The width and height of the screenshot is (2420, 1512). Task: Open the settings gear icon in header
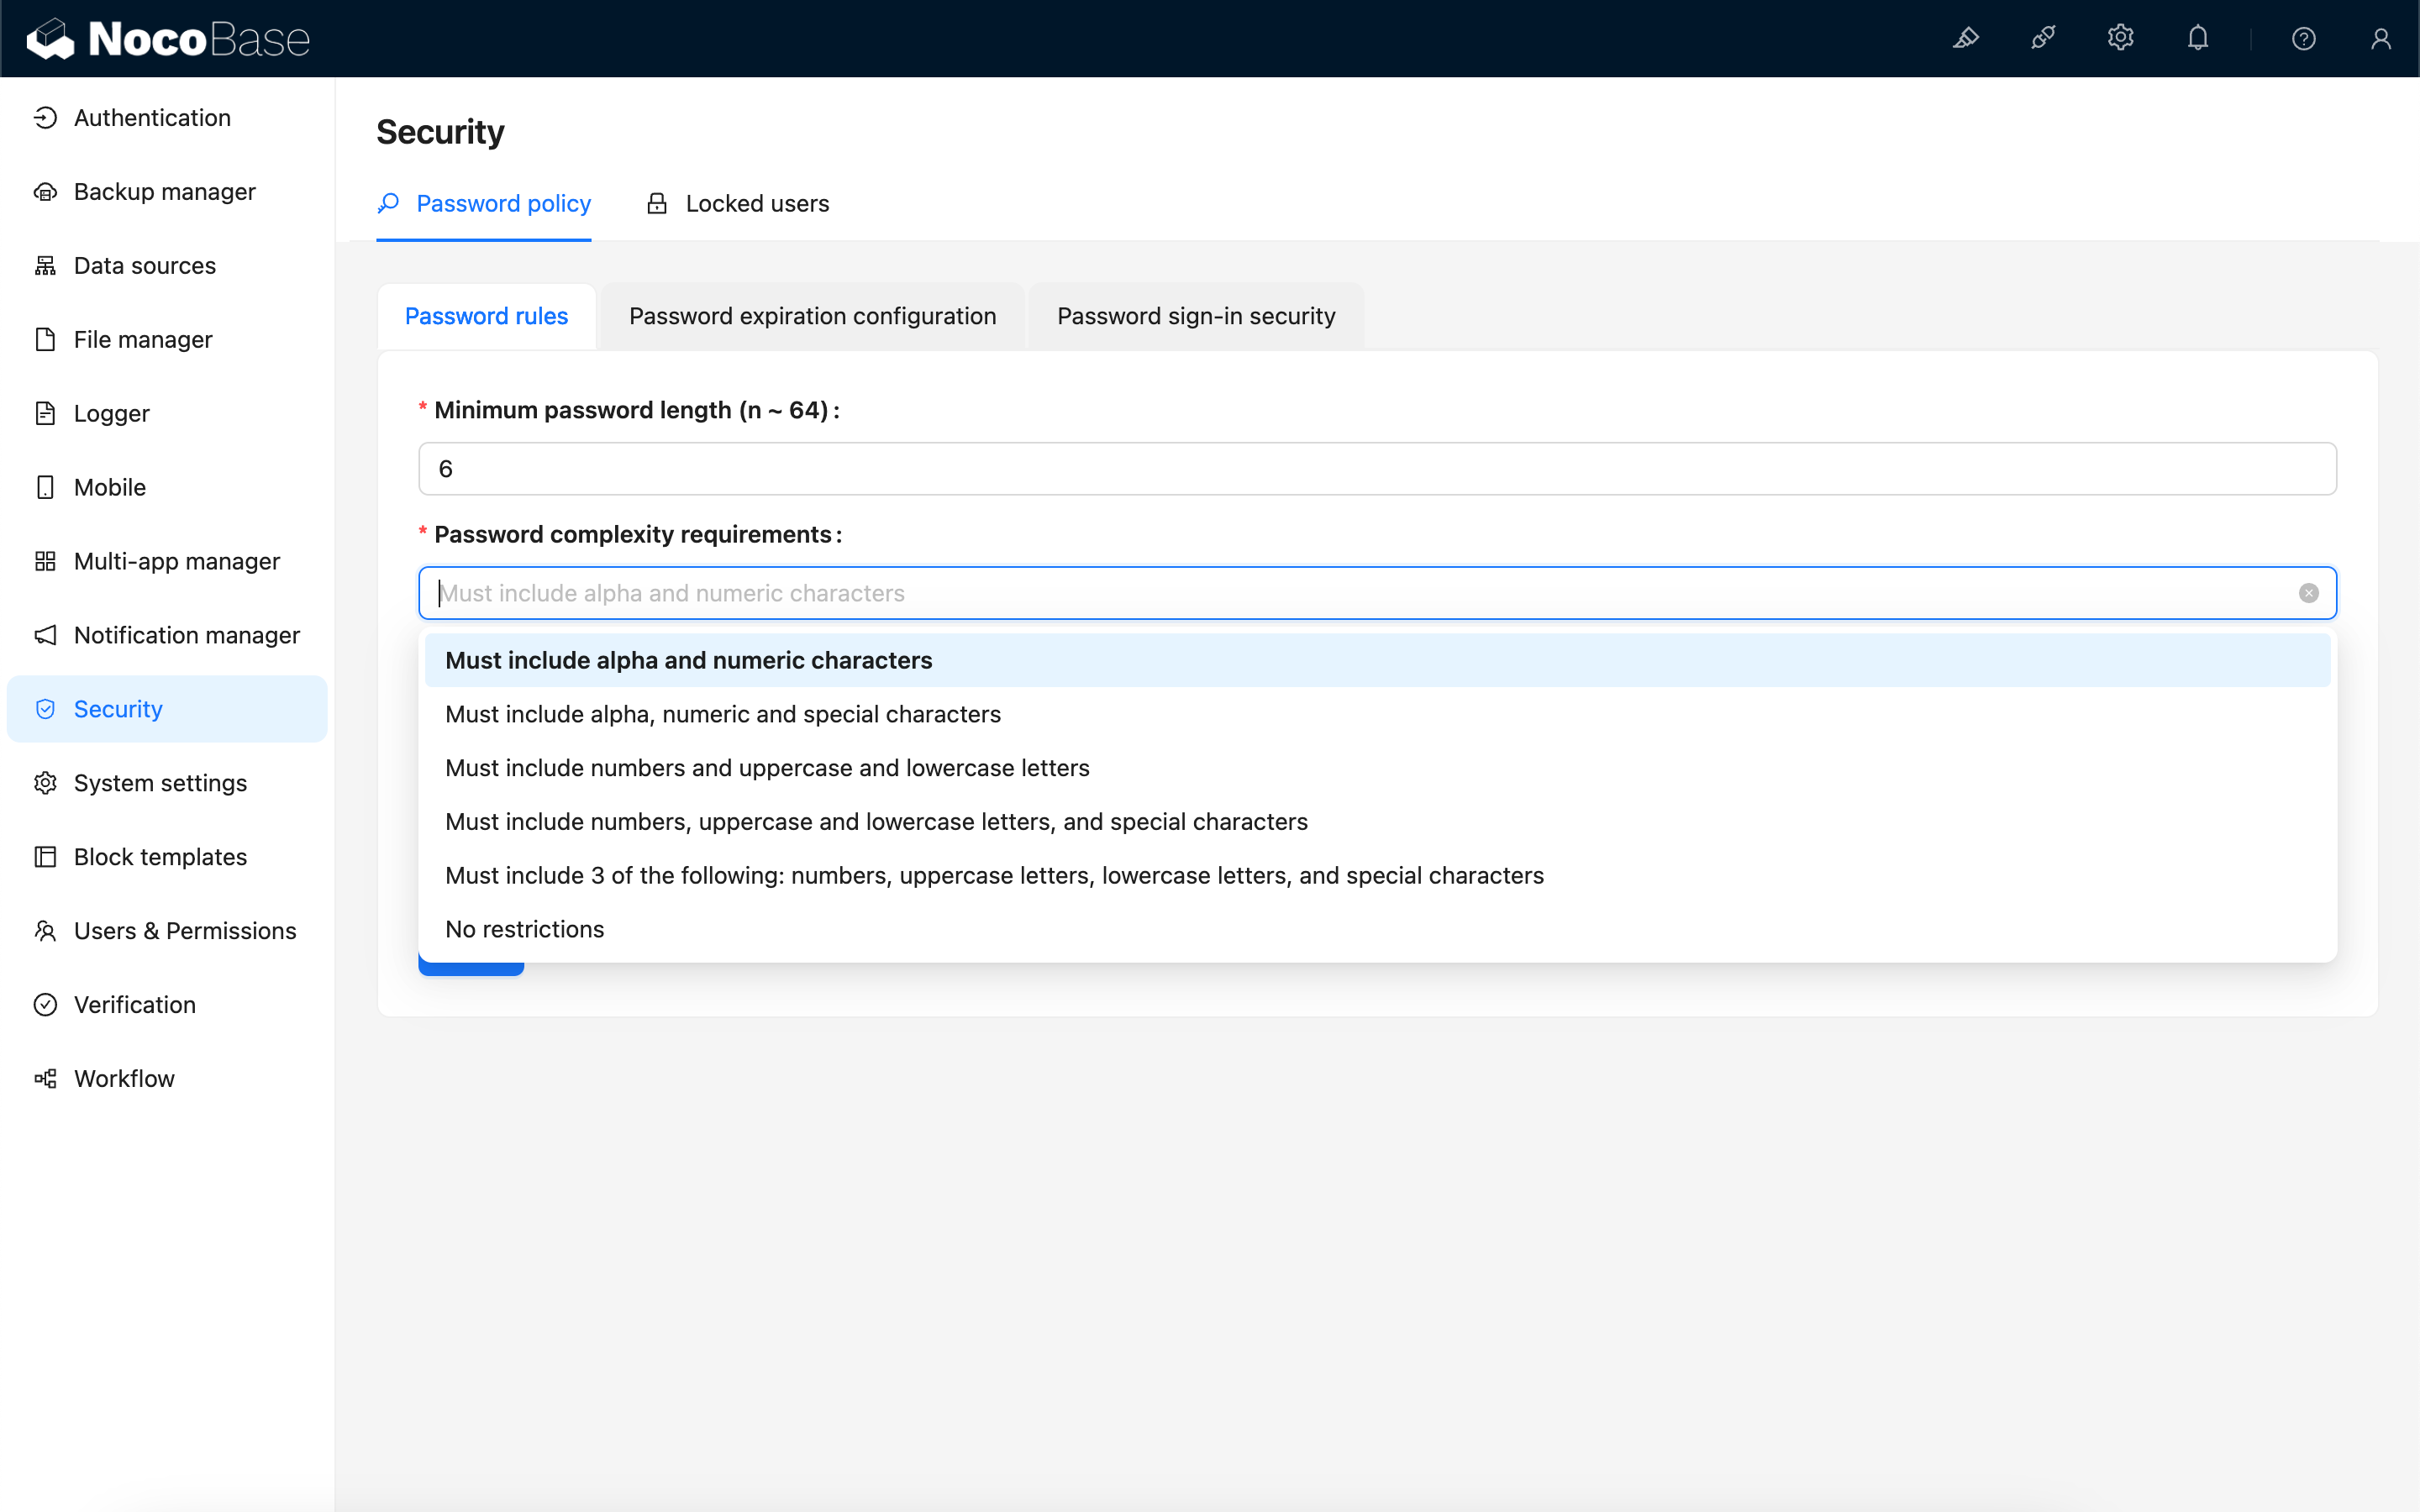(2120, 38)
